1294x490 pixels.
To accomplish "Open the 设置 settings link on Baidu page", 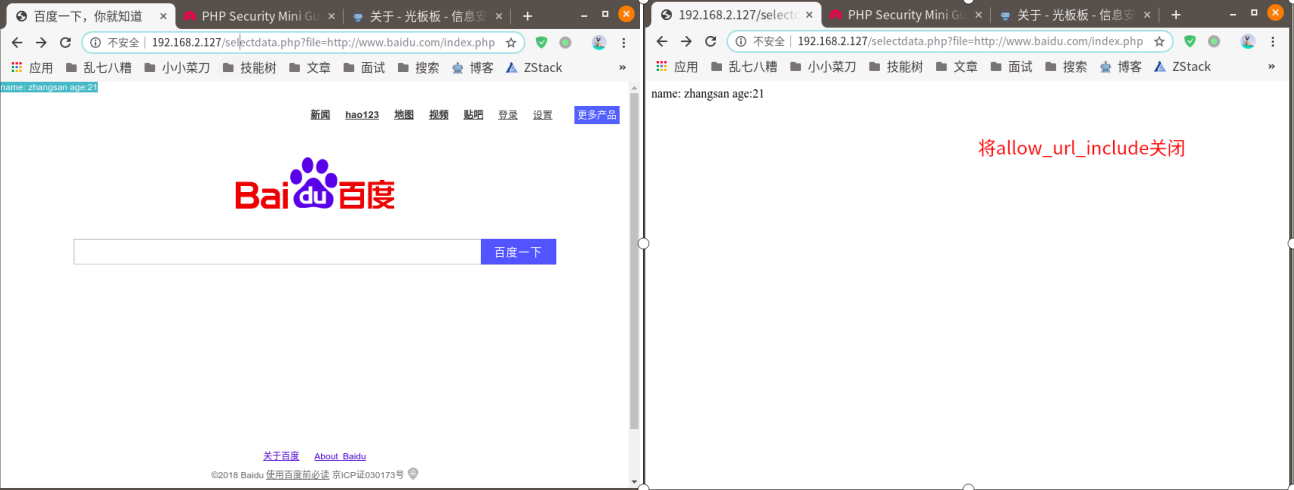I will pyautogui.click(x=543, y=115).
